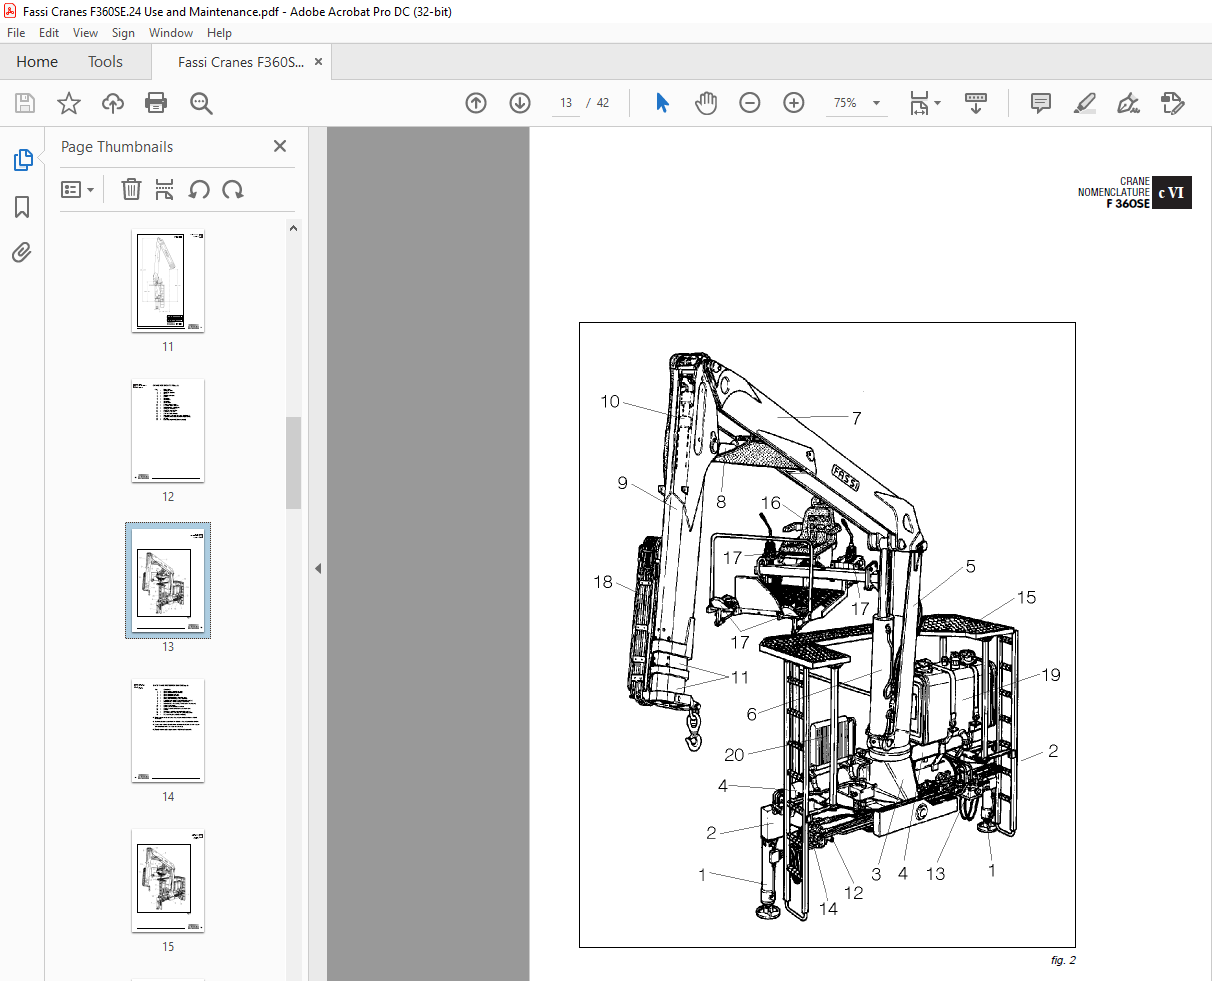Add the document to favorites star

point(69,103)
